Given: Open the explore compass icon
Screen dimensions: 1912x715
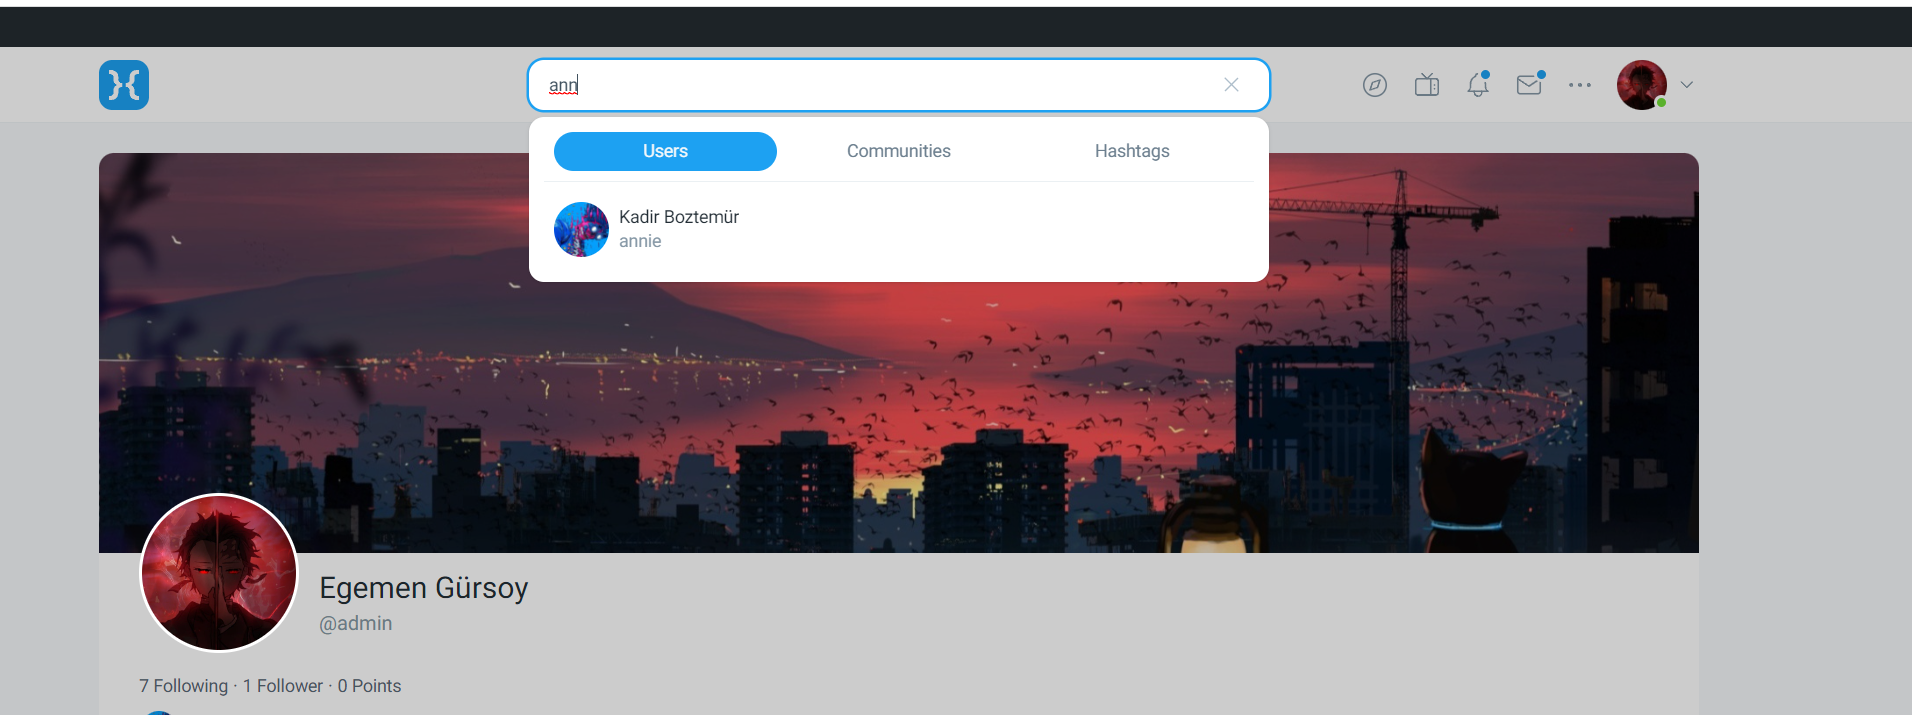Looking at the screenshot, I should tap(1375, 85).
